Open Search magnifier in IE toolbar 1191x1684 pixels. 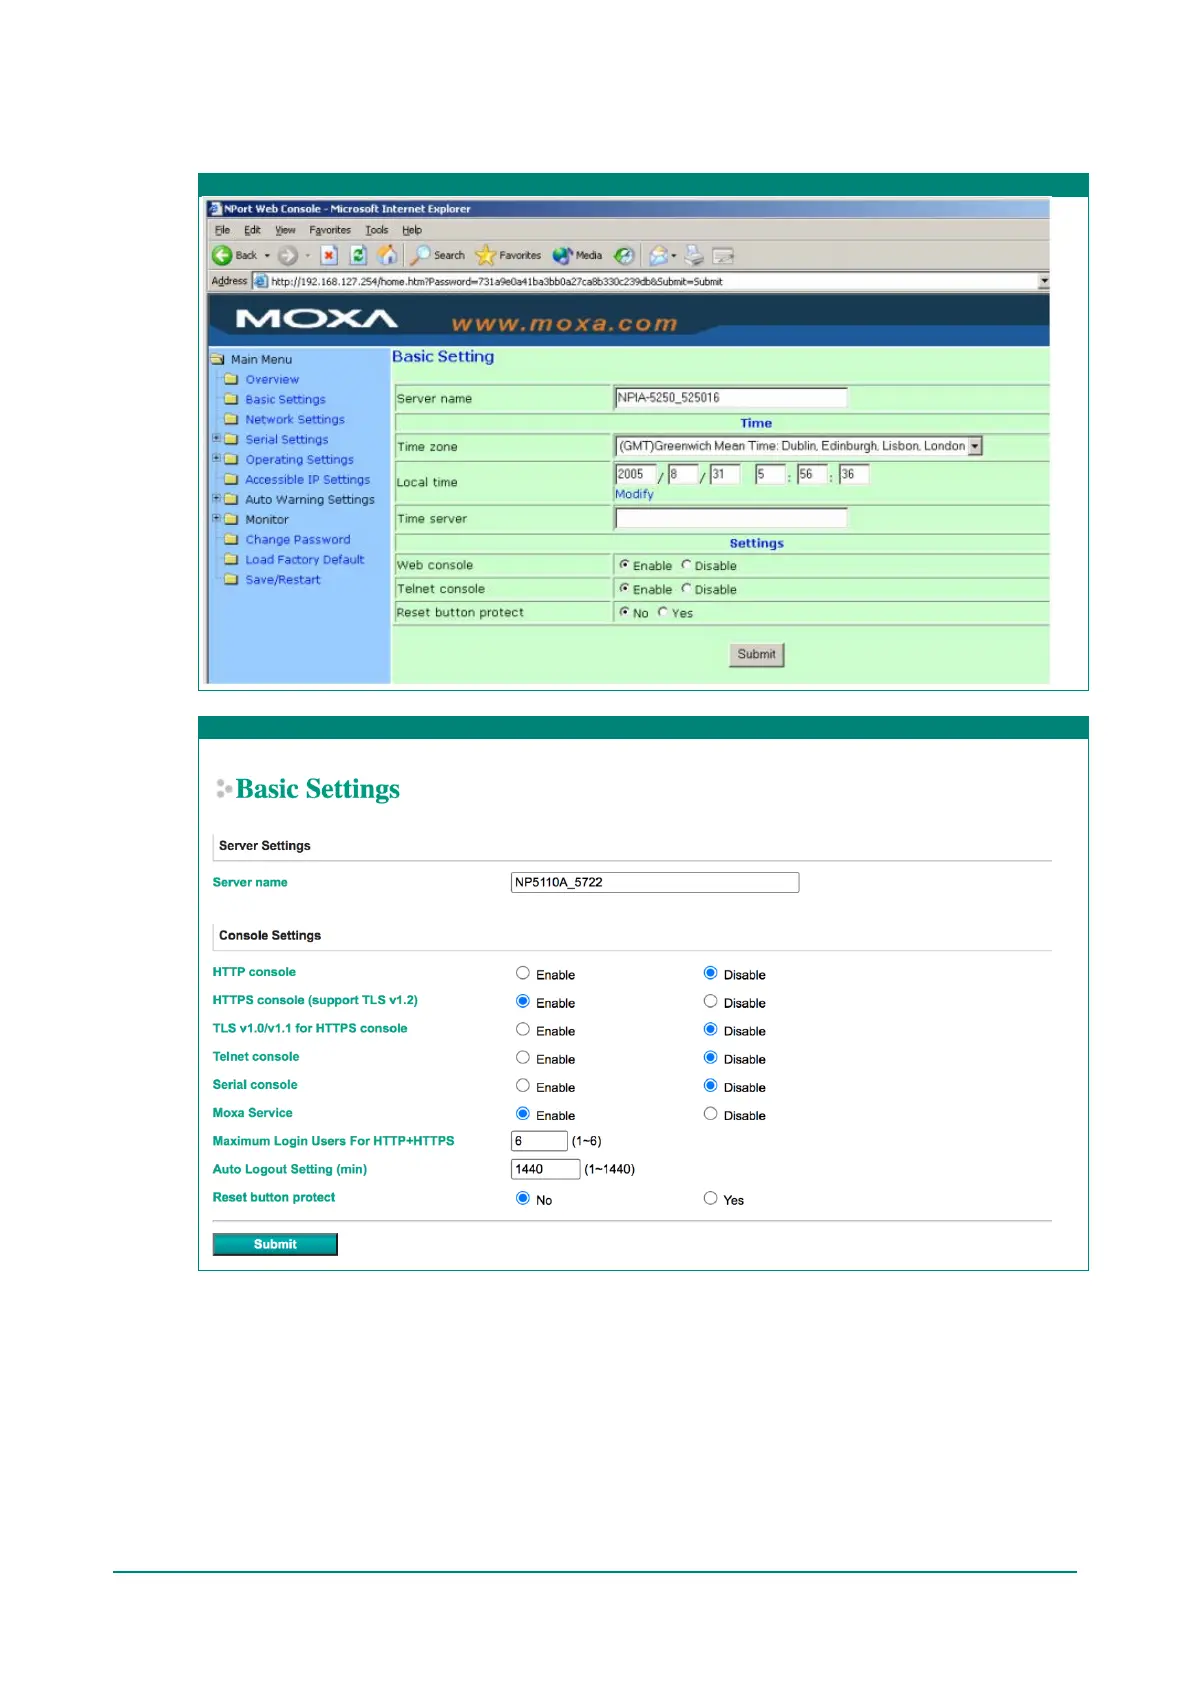[x=420, y=256]
